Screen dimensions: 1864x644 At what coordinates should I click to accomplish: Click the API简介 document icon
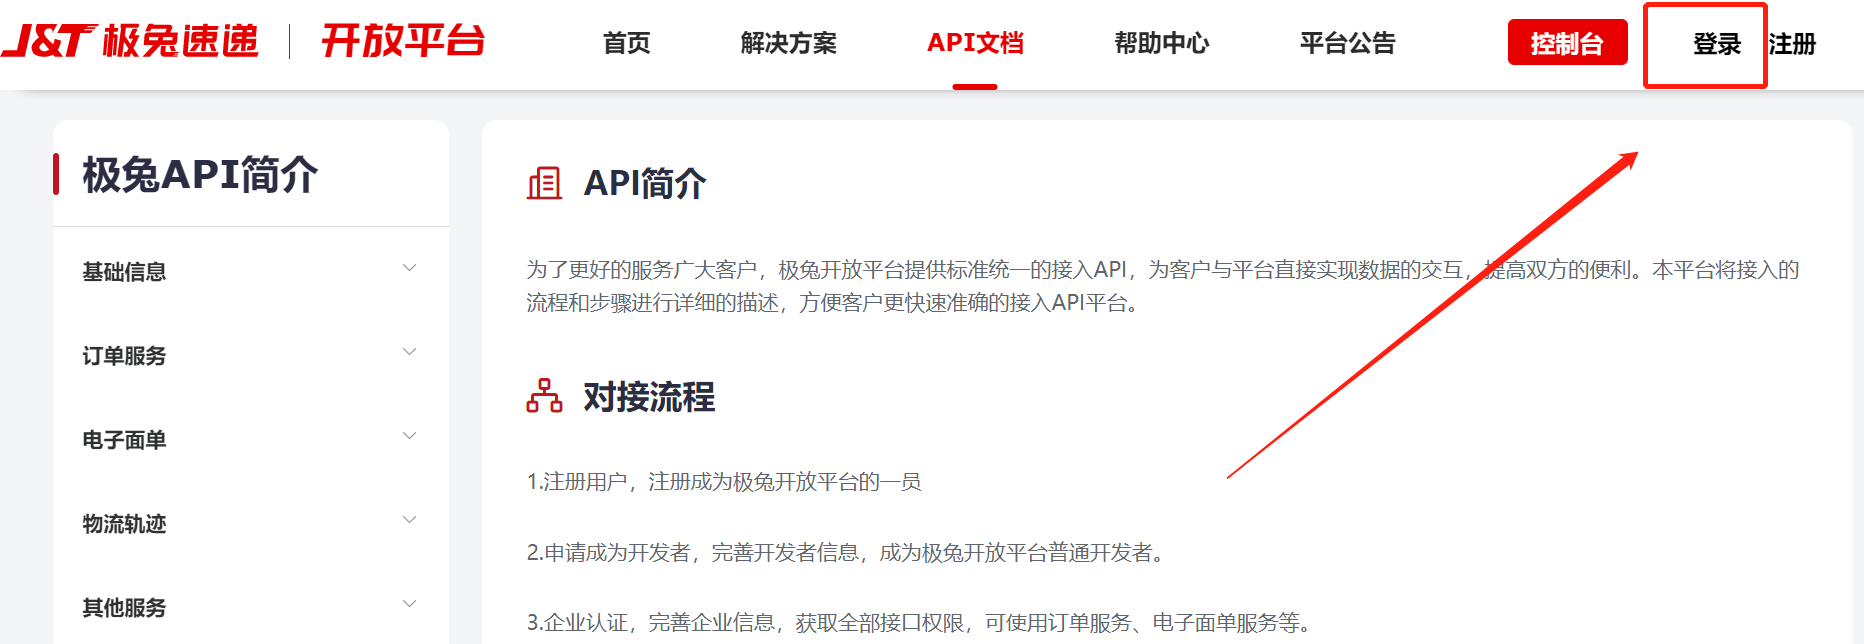544,183
